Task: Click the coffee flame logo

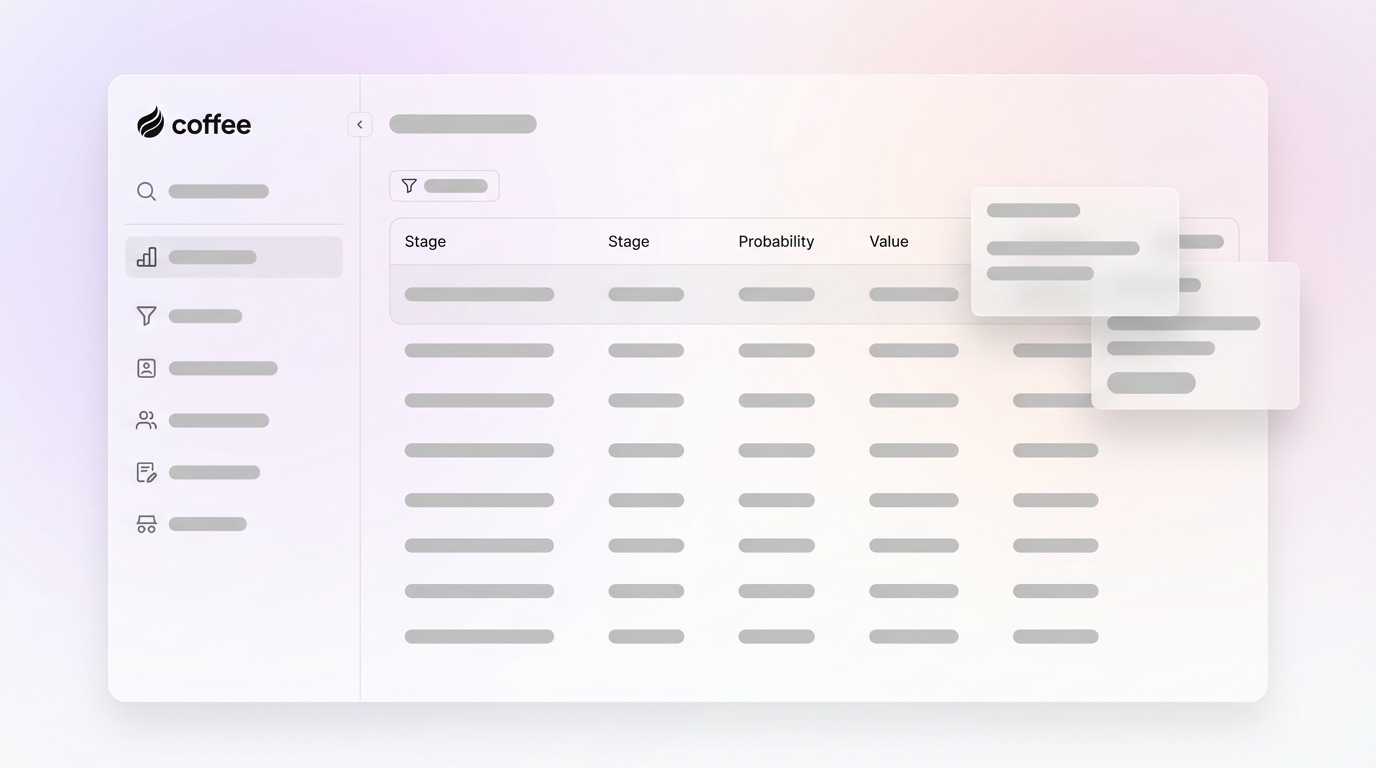Action: click(x=151, y=122)
